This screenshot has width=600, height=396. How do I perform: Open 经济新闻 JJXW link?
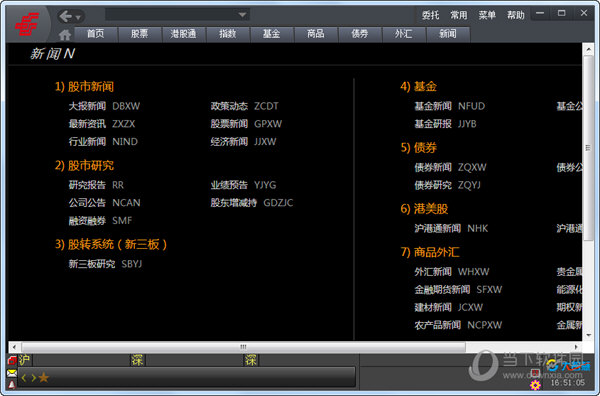click(x=243, y=142)
